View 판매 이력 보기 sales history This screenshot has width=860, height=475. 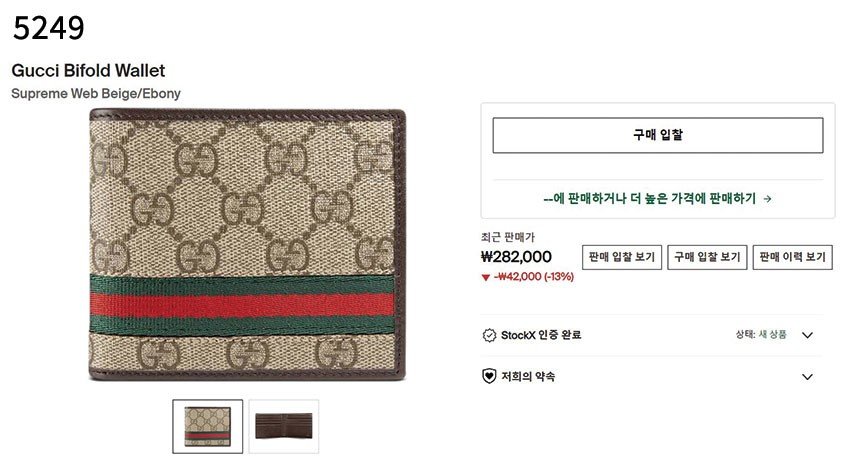792,257
